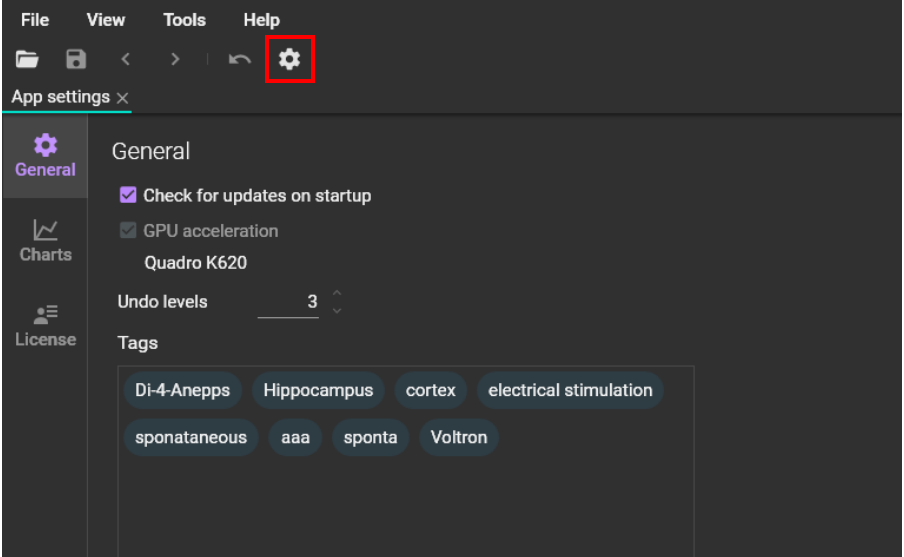Click the back arrow toolbar icon
This screenshot has width=904, height=557.
pos(126,60)
